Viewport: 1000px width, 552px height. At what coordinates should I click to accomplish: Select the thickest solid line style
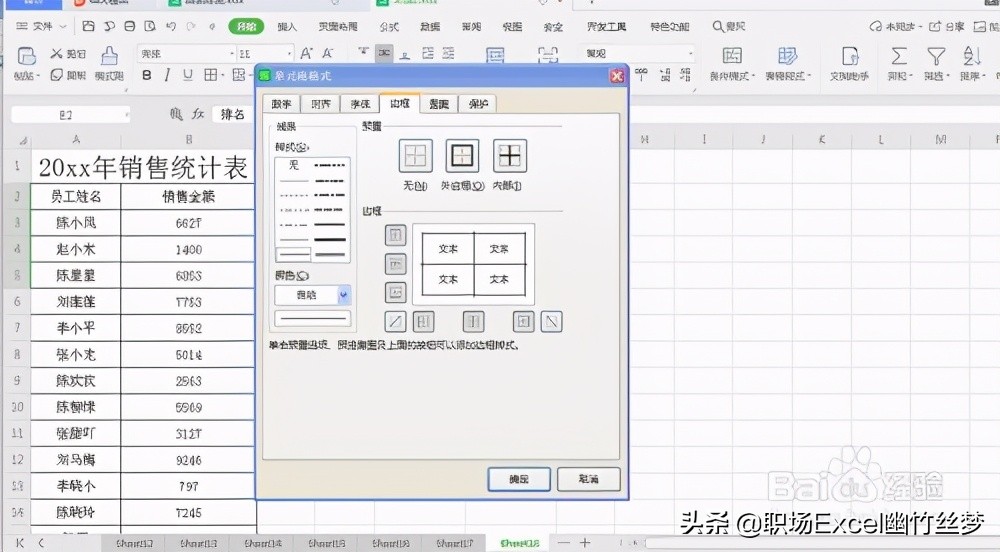point(330,240)
